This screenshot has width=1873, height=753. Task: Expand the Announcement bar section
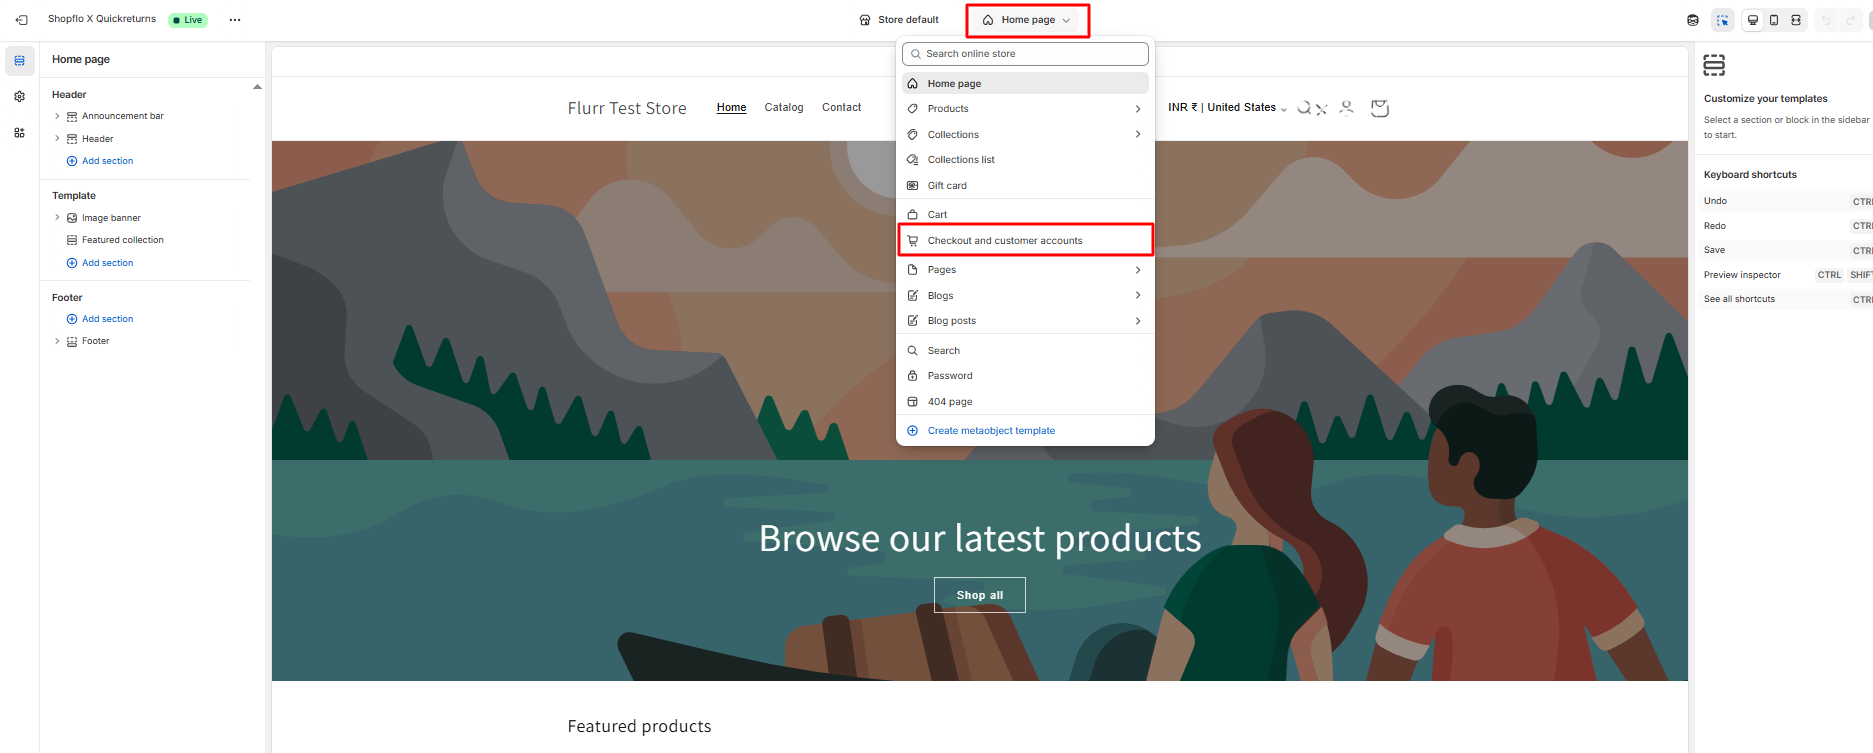(x=57, y=116)
